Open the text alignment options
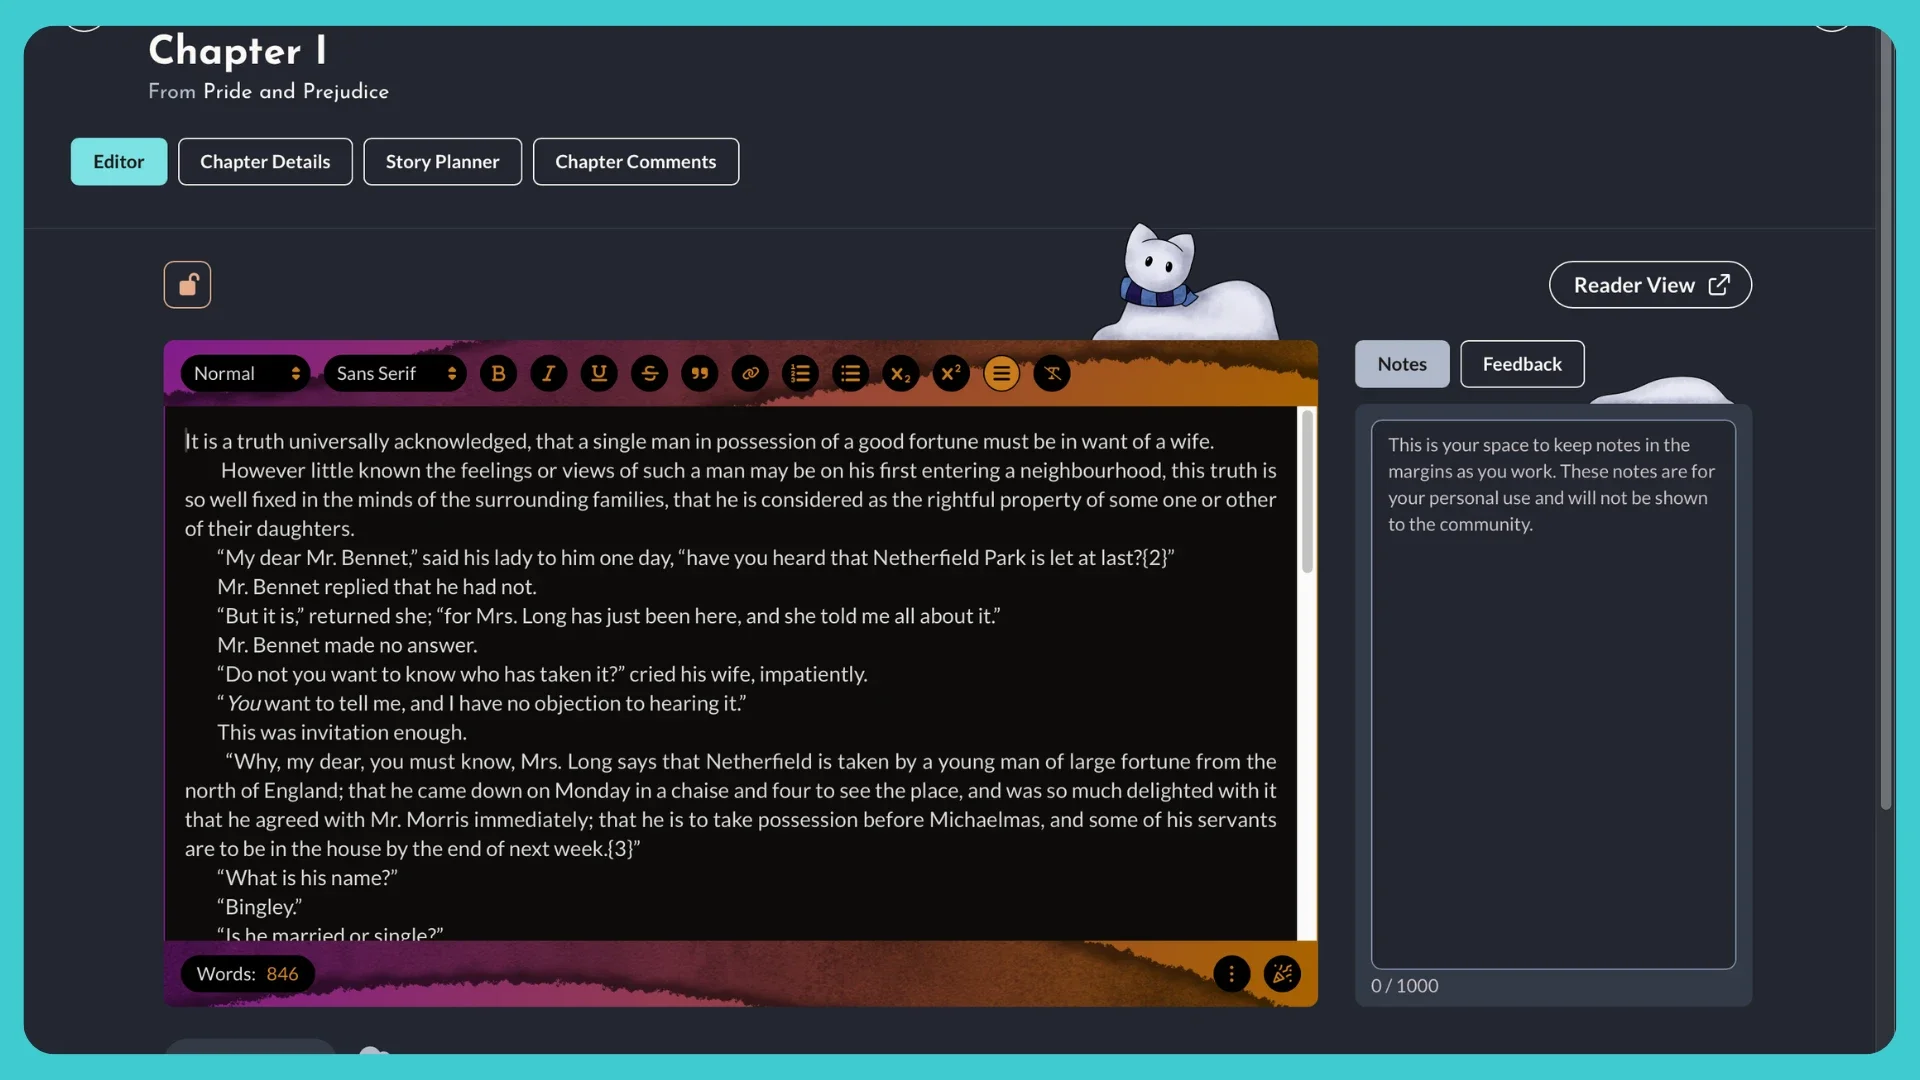The height and width of the screenshot is (1080, 1920). click(1001, 374)
